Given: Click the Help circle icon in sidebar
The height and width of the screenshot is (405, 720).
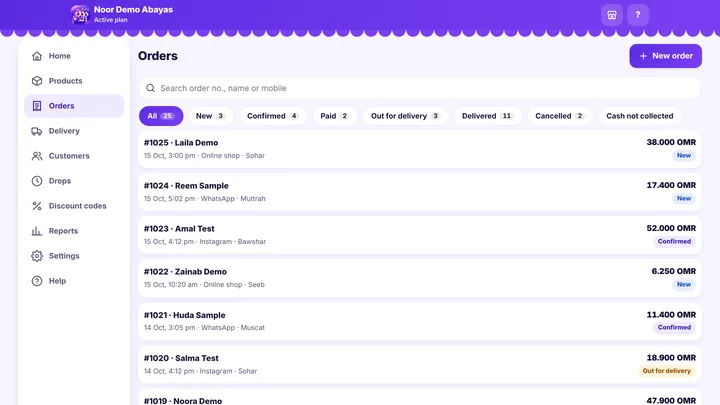Looking at the screenshot, I should click(37, 281).
